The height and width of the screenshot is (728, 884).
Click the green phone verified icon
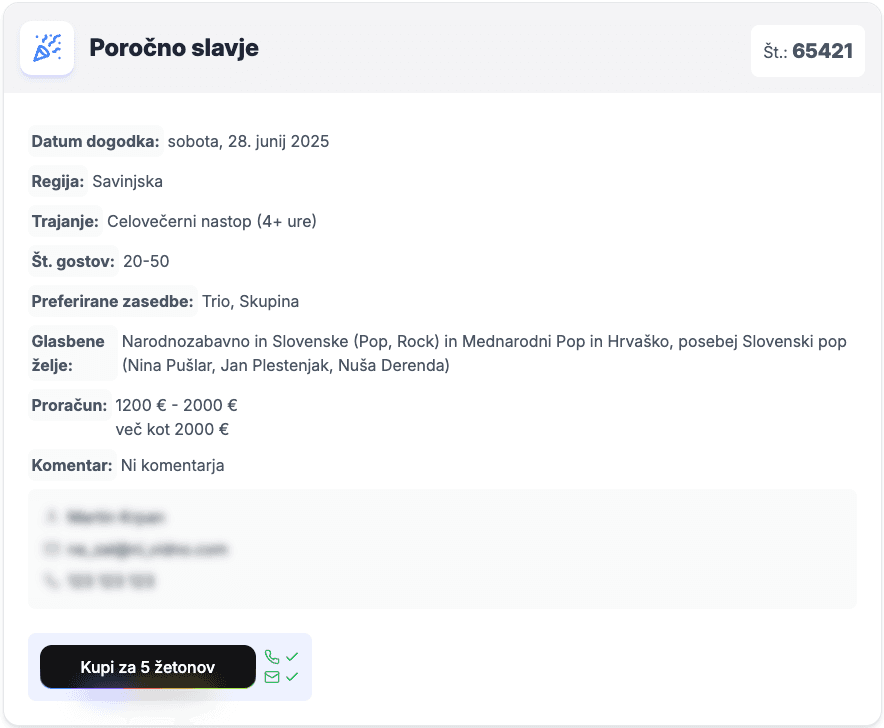[x=272, y=657]
